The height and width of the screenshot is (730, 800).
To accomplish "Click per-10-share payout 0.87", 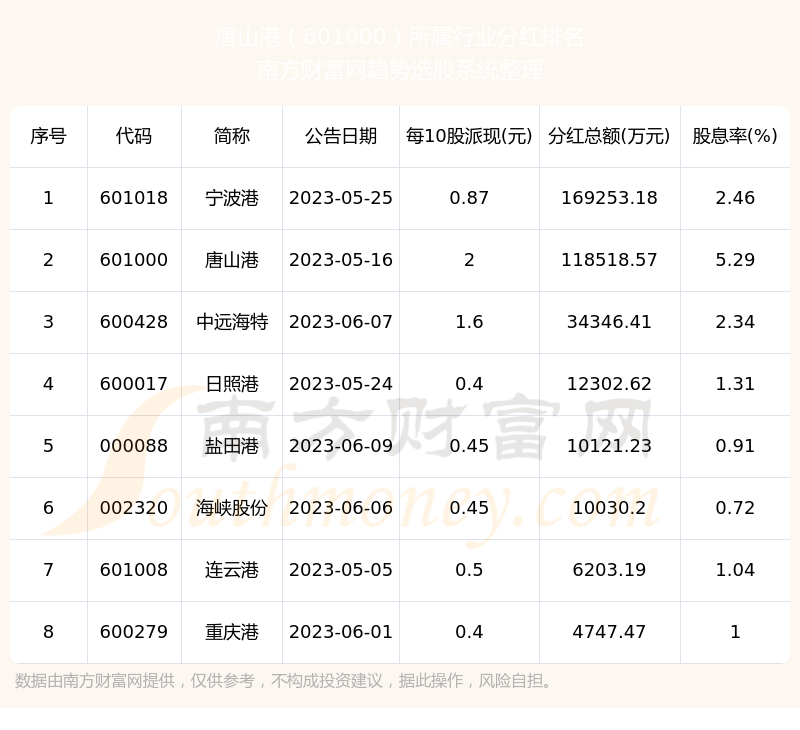I will 469,198.
